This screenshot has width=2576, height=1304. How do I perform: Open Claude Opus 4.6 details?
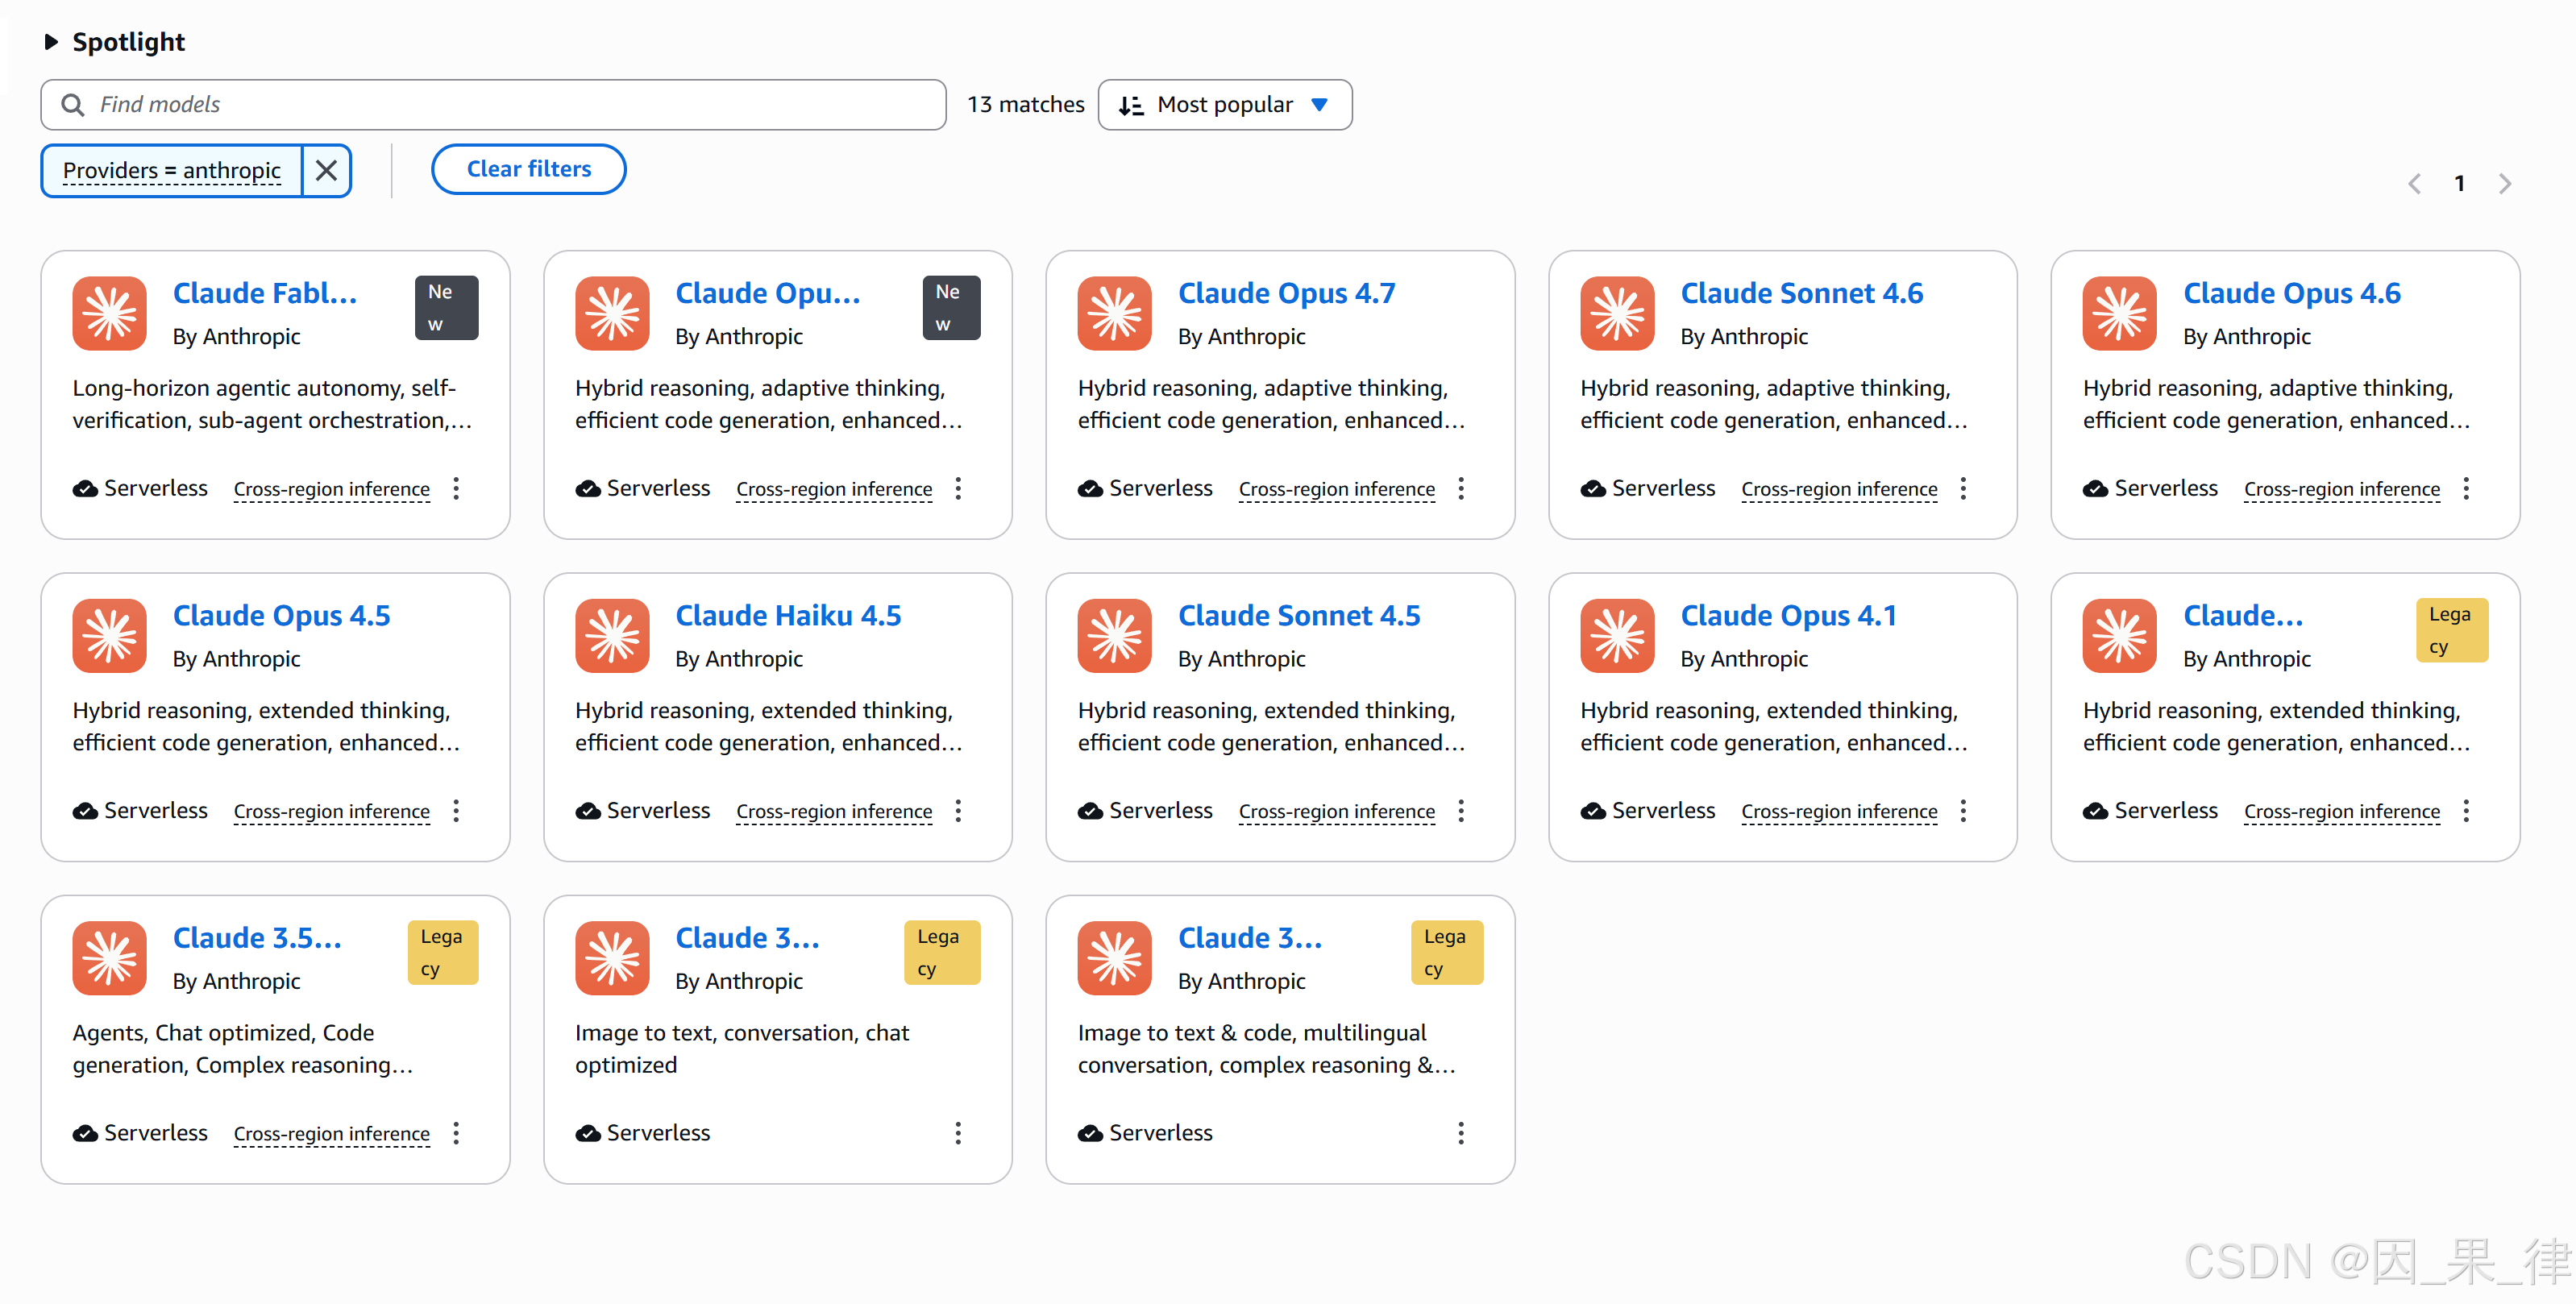(x=2292, y=293)
